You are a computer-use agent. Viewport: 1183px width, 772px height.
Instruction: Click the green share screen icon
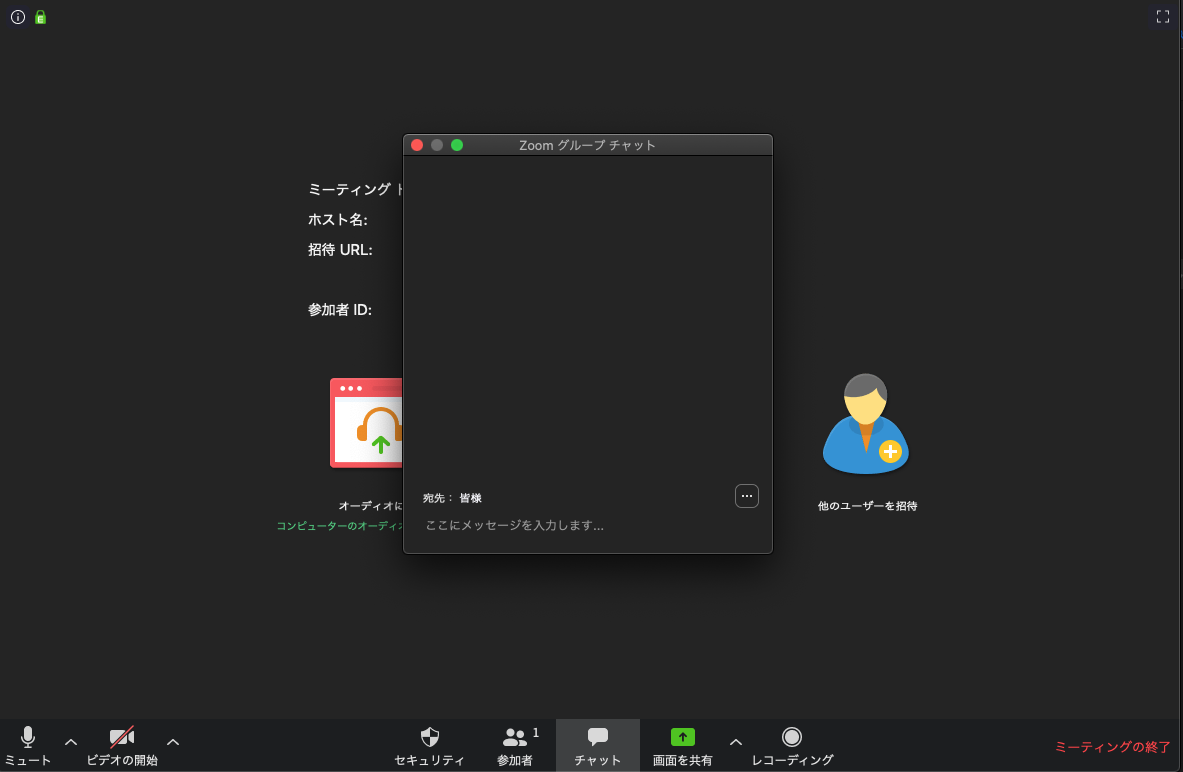coord(682,737)
